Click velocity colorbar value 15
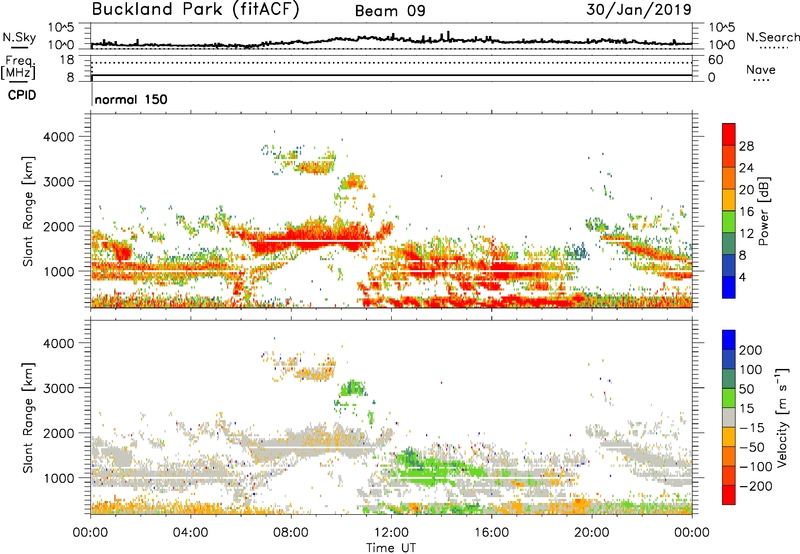This screenshot has width=800, height=554. point(746,408)
